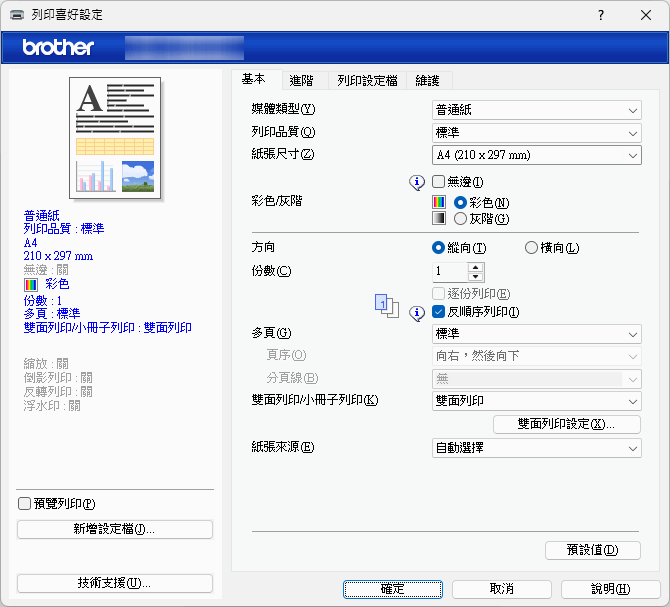Click the 雙面列印設定 button
This screenshot has width=670, height=607.
click(x=566, y=425)
